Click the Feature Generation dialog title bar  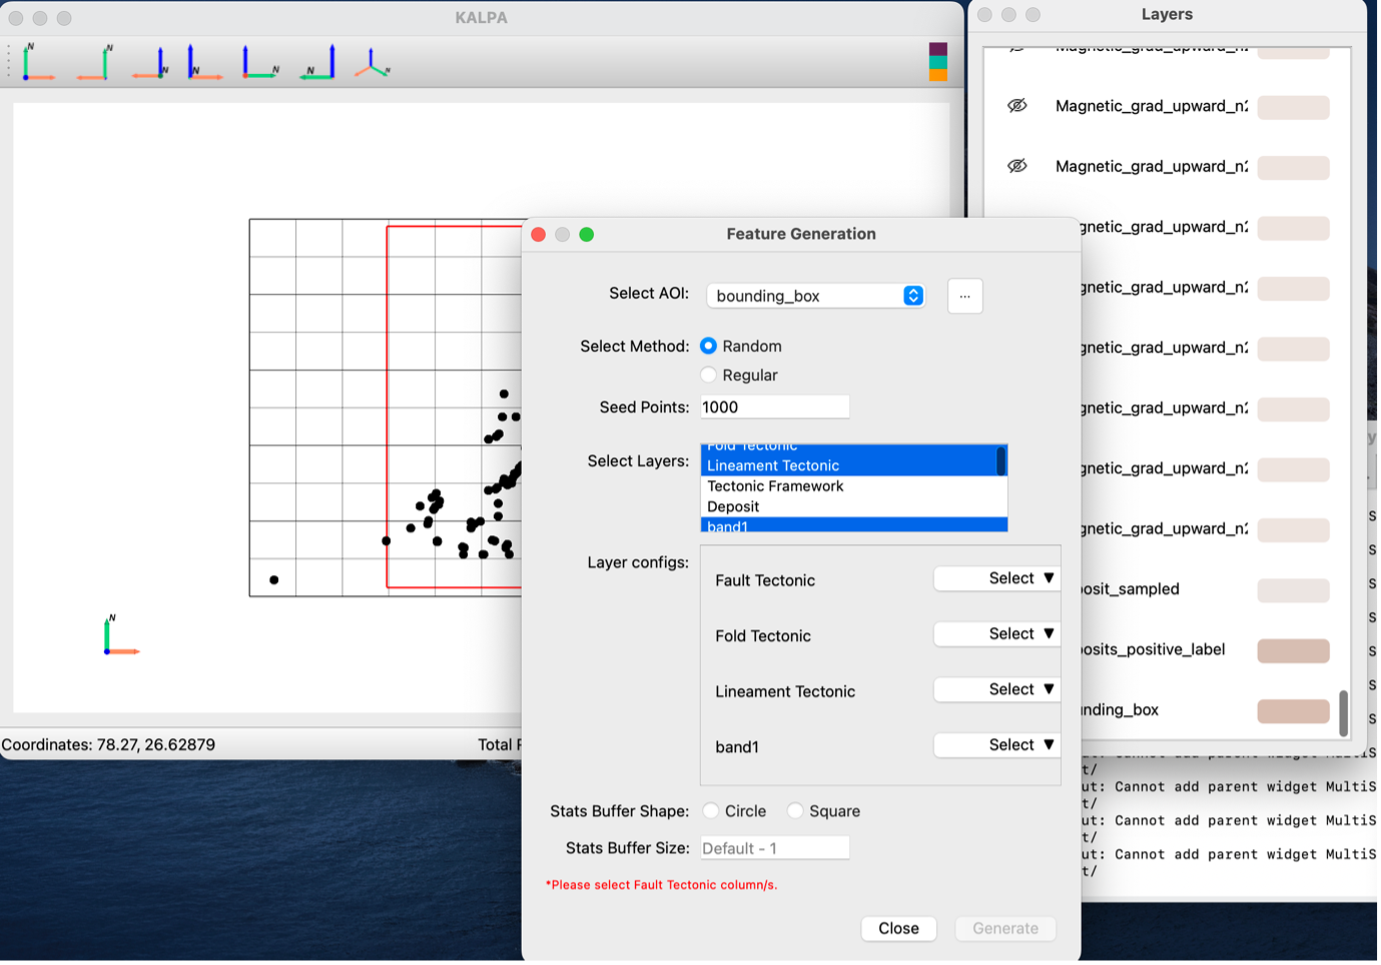[x=801, y=234]
